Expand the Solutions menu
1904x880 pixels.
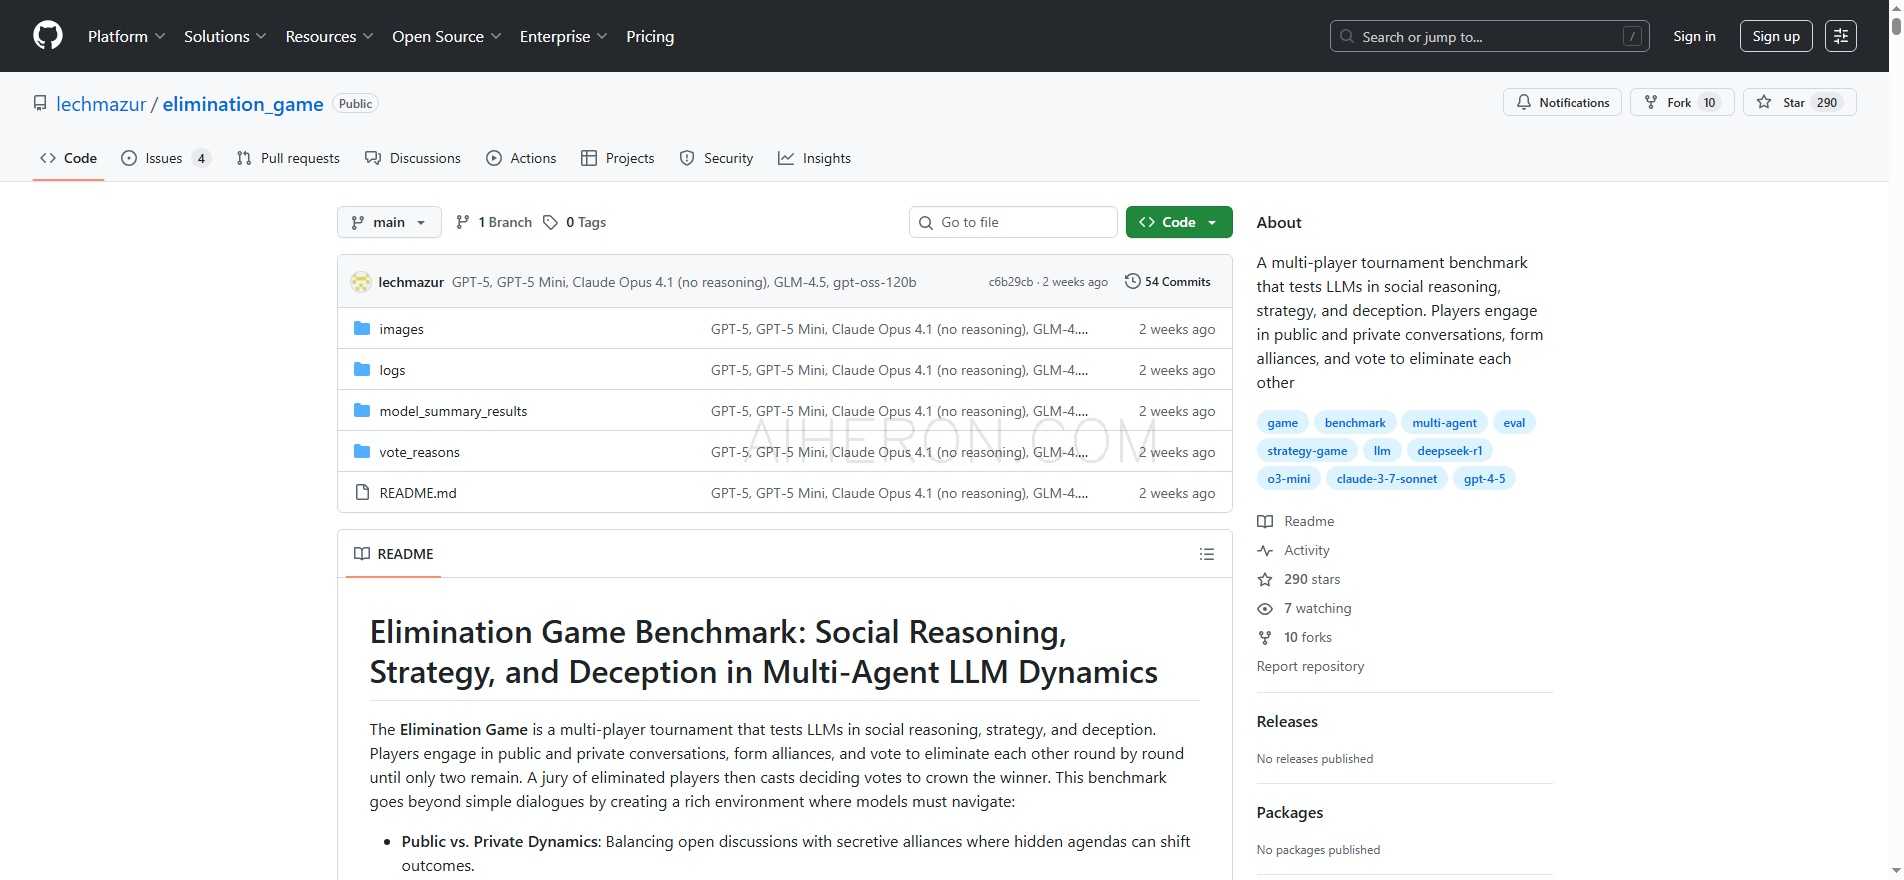click(225, 36)
